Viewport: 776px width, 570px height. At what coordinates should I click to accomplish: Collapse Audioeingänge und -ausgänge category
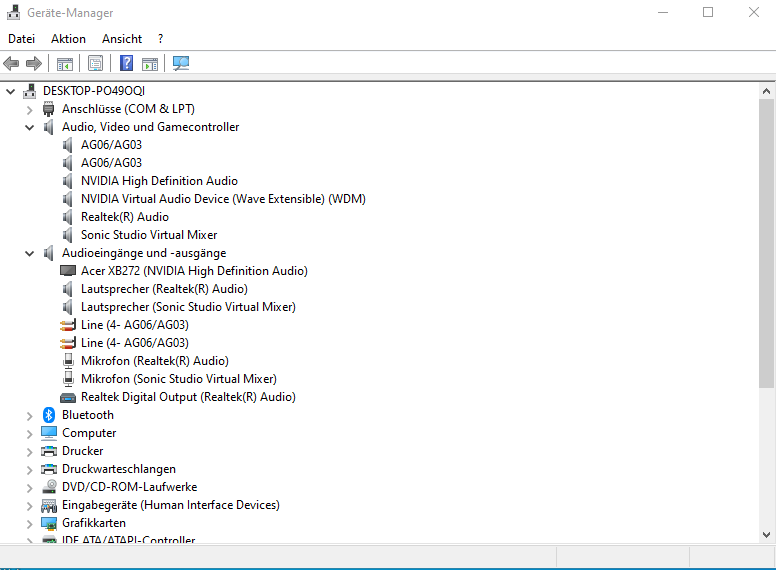(29, 254)
